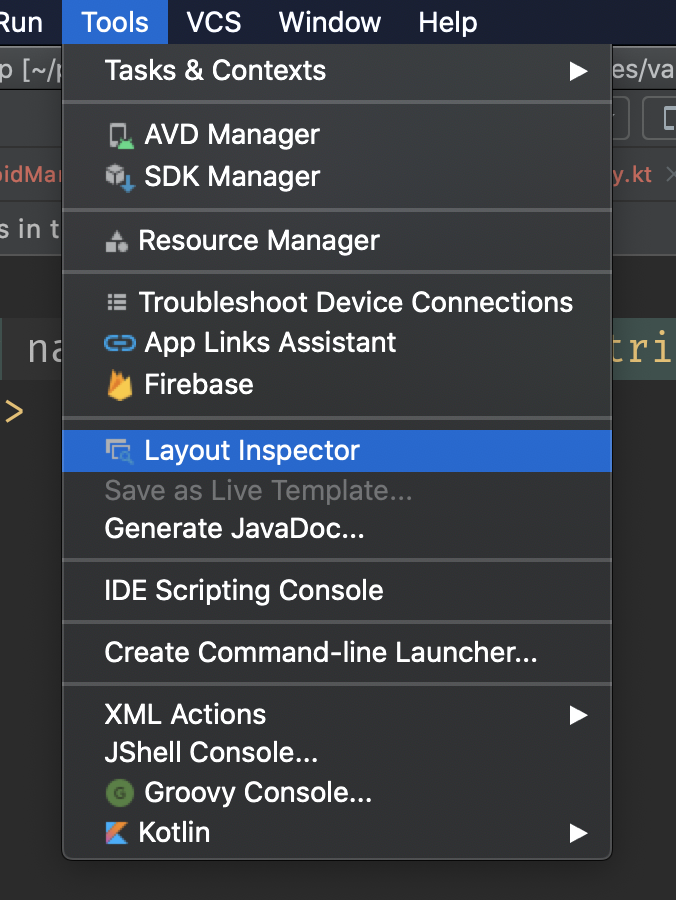Screen dimensions: 676x900
Task: Open SDK Manager menu entry
Action: [x=337, y=177]
